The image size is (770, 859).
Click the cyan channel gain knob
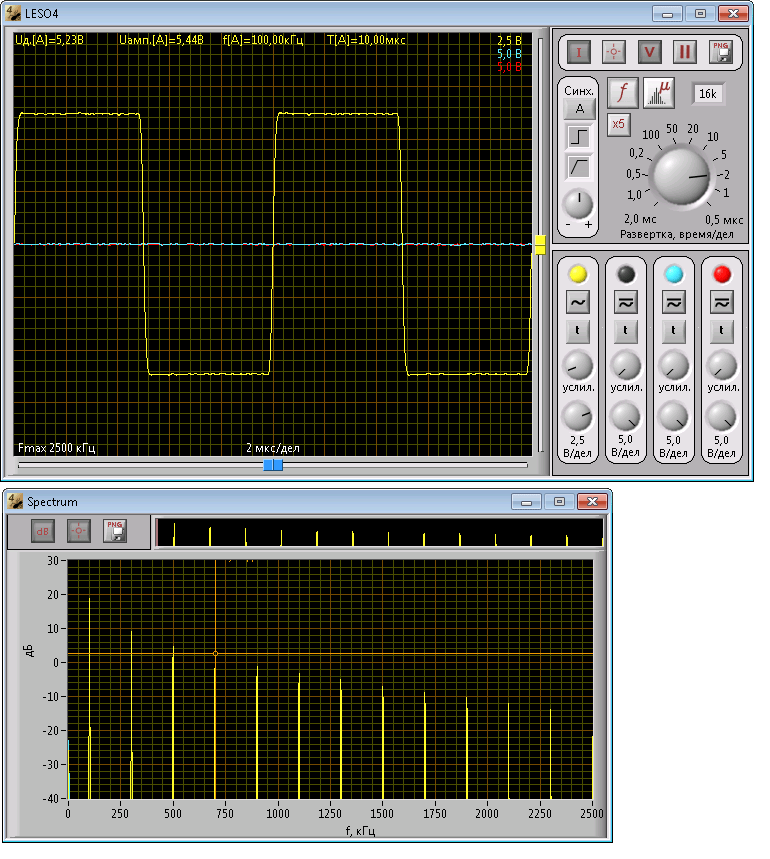point(674,366)
